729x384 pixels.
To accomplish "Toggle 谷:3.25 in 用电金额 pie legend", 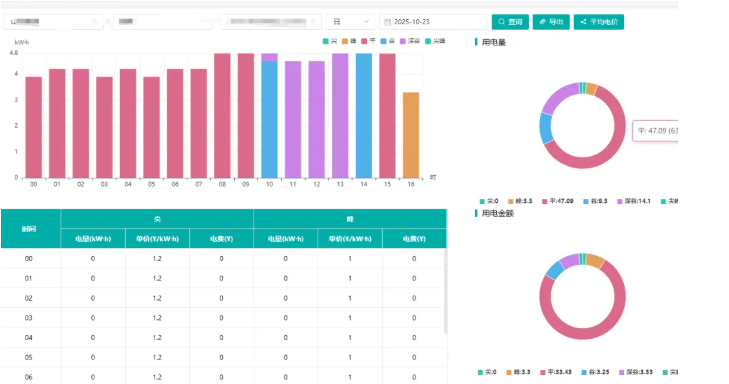I will click(595, 372).
